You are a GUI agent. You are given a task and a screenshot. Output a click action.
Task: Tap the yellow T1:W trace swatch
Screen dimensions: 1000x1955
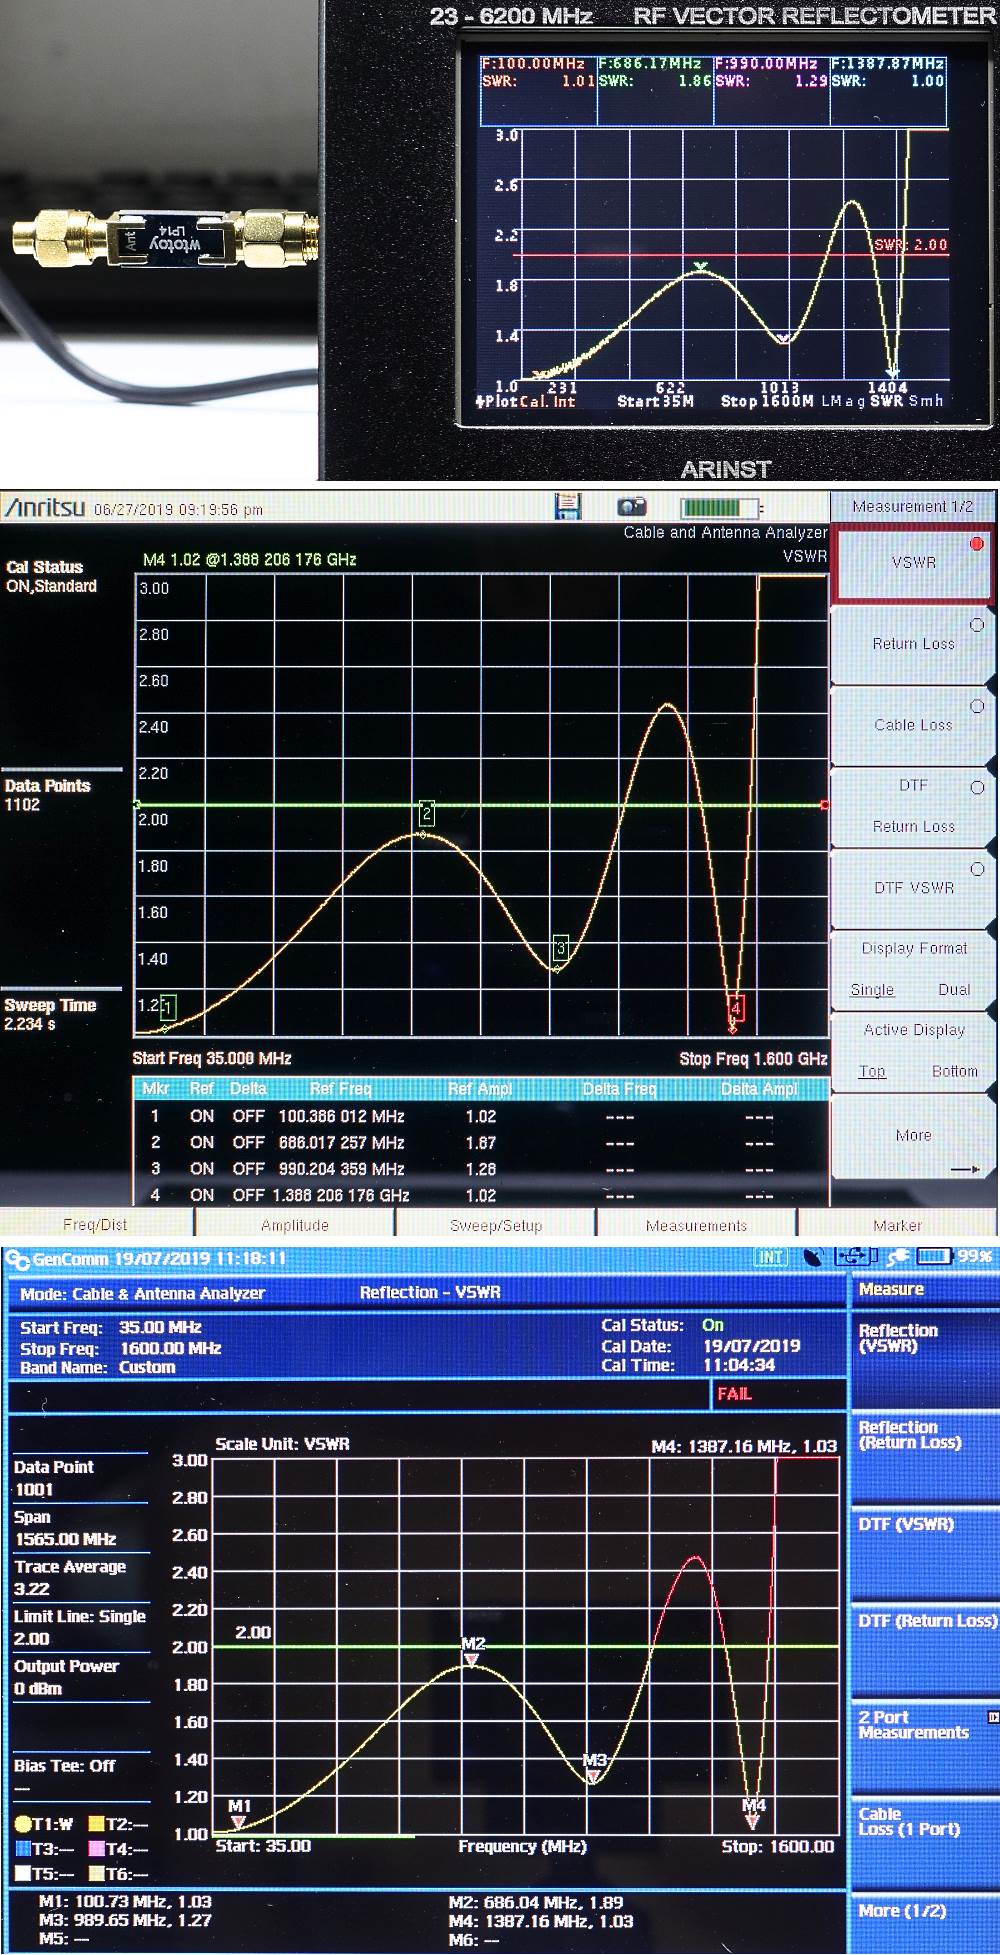[22, 1825]
